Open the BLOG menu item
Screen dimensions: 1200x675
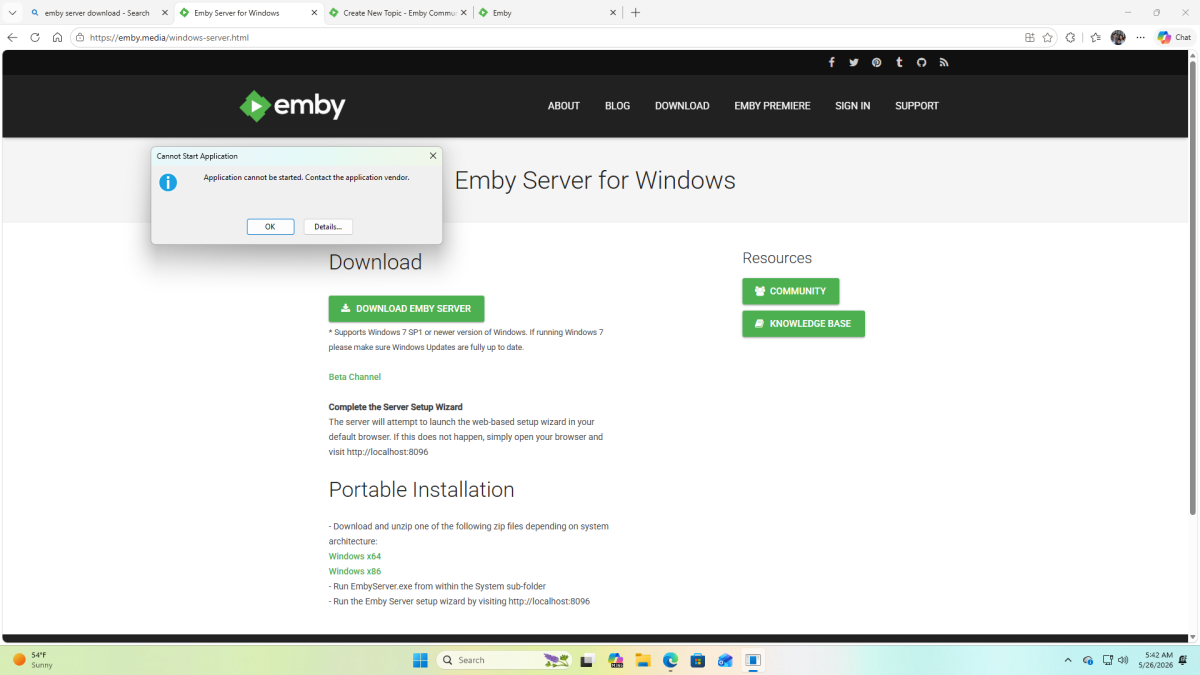618,106
